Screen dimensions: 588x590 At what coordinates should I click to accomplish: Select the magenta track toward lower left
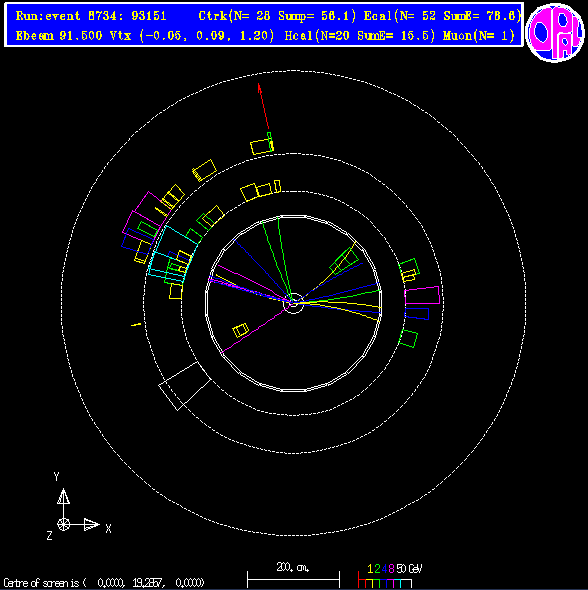pyautogui.click(x=257, y=328)
